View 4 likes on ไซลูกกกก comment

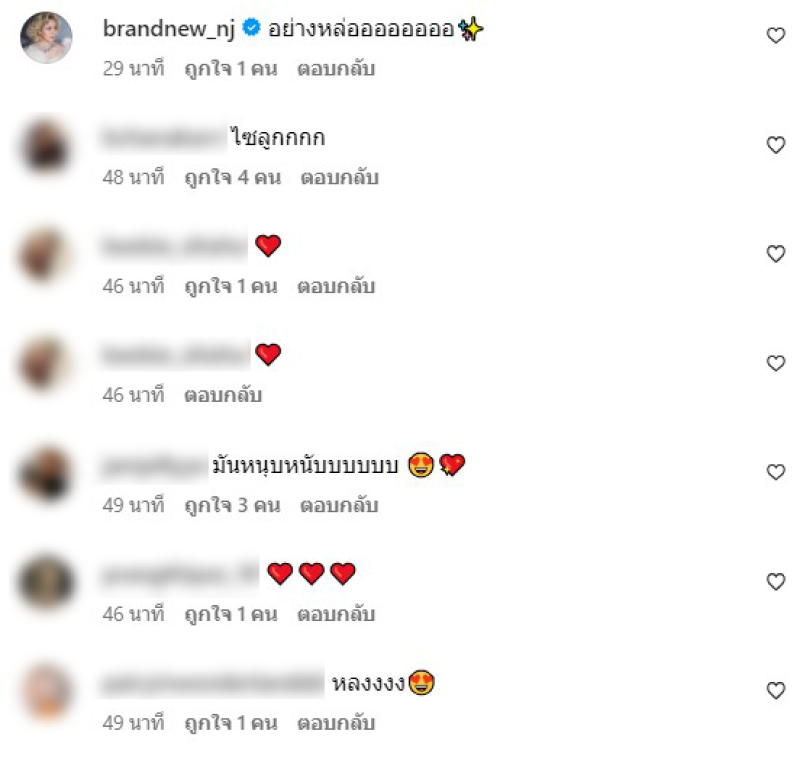(x=233, y=178)
